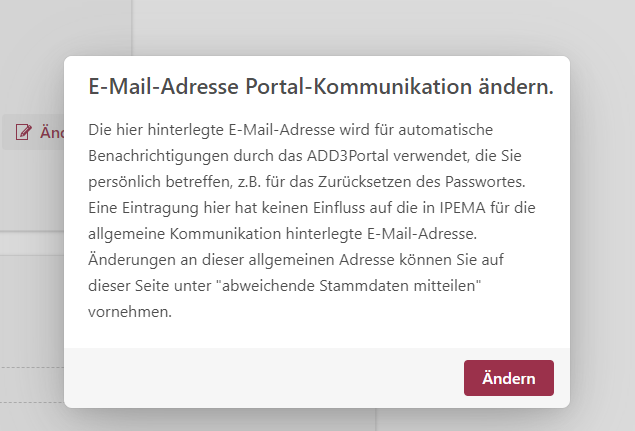Viewport: 635px width, 431px height.
Task: Click the word IPEMA in the description
Action: pos(440,209)
